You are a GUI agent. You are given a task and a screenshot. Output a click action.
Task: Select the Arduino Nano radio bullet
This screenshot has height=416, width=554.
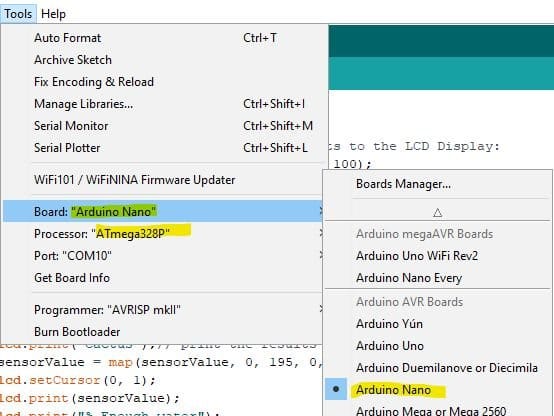pos(336,389)
